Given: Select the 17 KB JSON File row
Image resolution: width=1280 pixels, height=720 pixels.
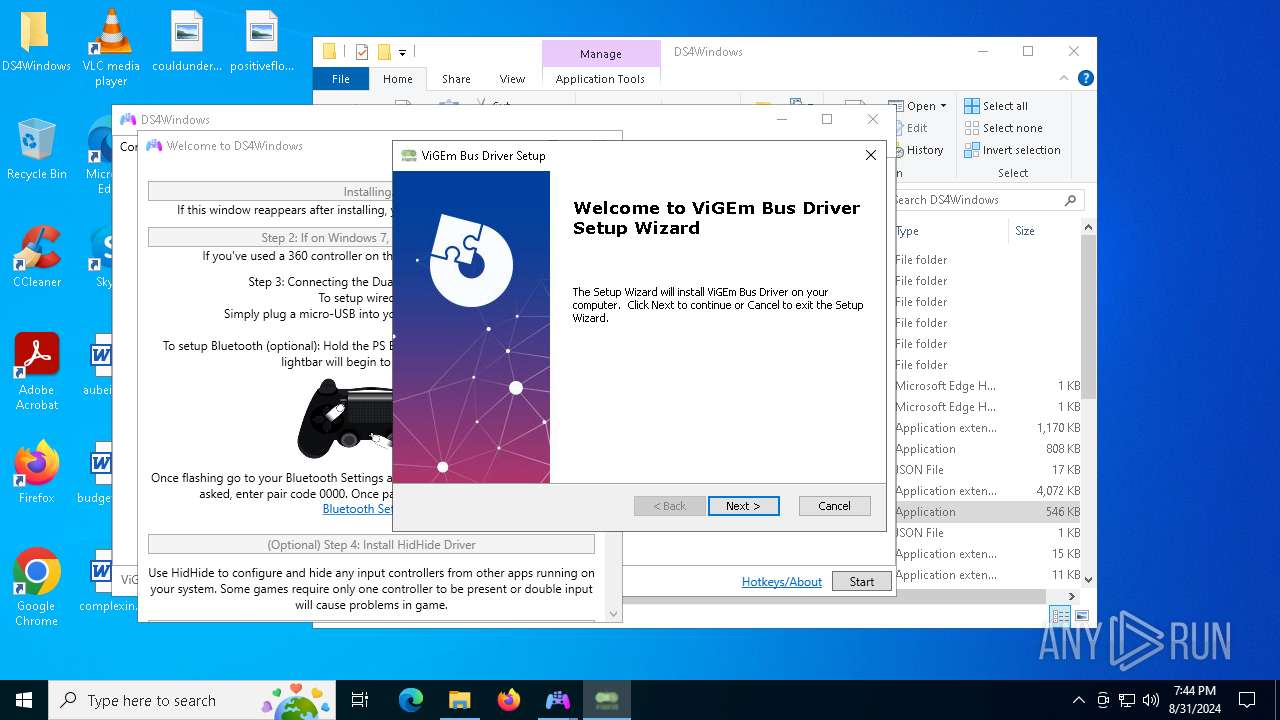Looking at the screenshot, I should (988, 470).
